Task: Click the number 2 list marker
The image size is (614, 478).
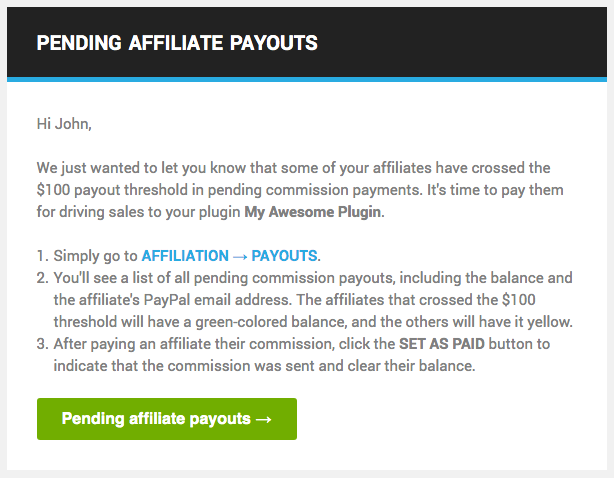Action: point(41,277)
